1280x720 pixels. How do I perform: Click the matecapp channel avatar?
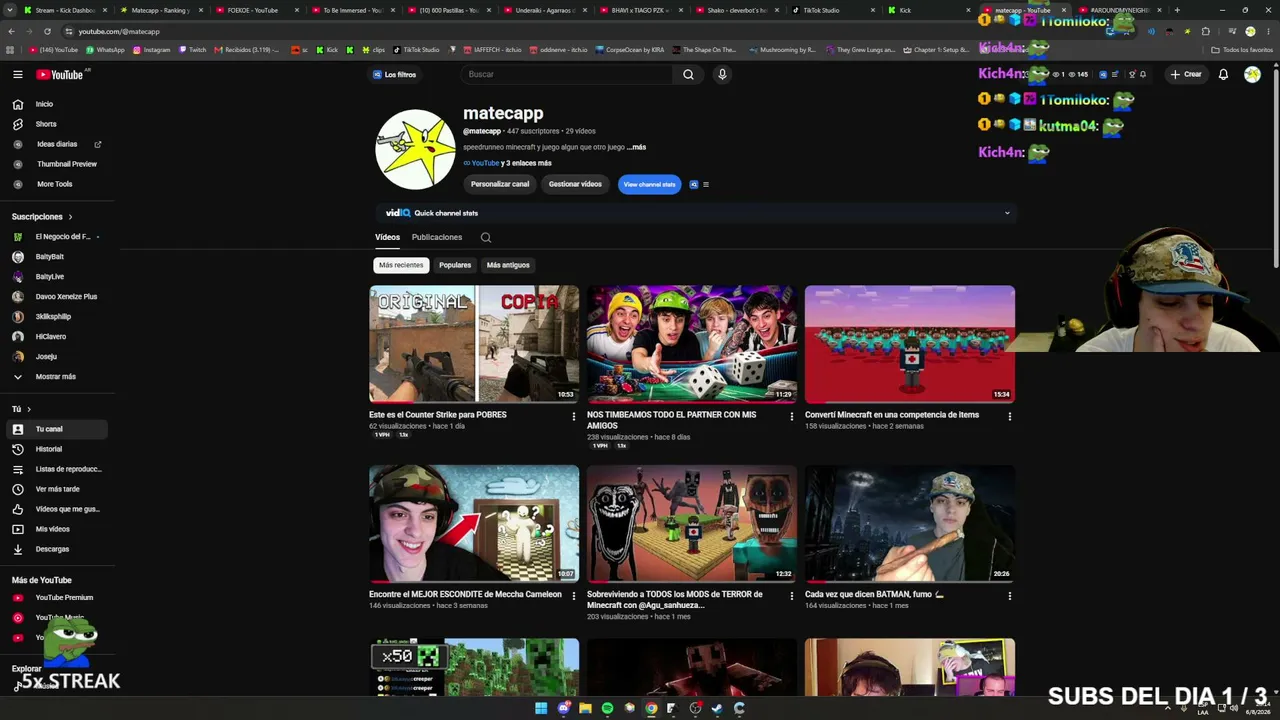[415, 149]
